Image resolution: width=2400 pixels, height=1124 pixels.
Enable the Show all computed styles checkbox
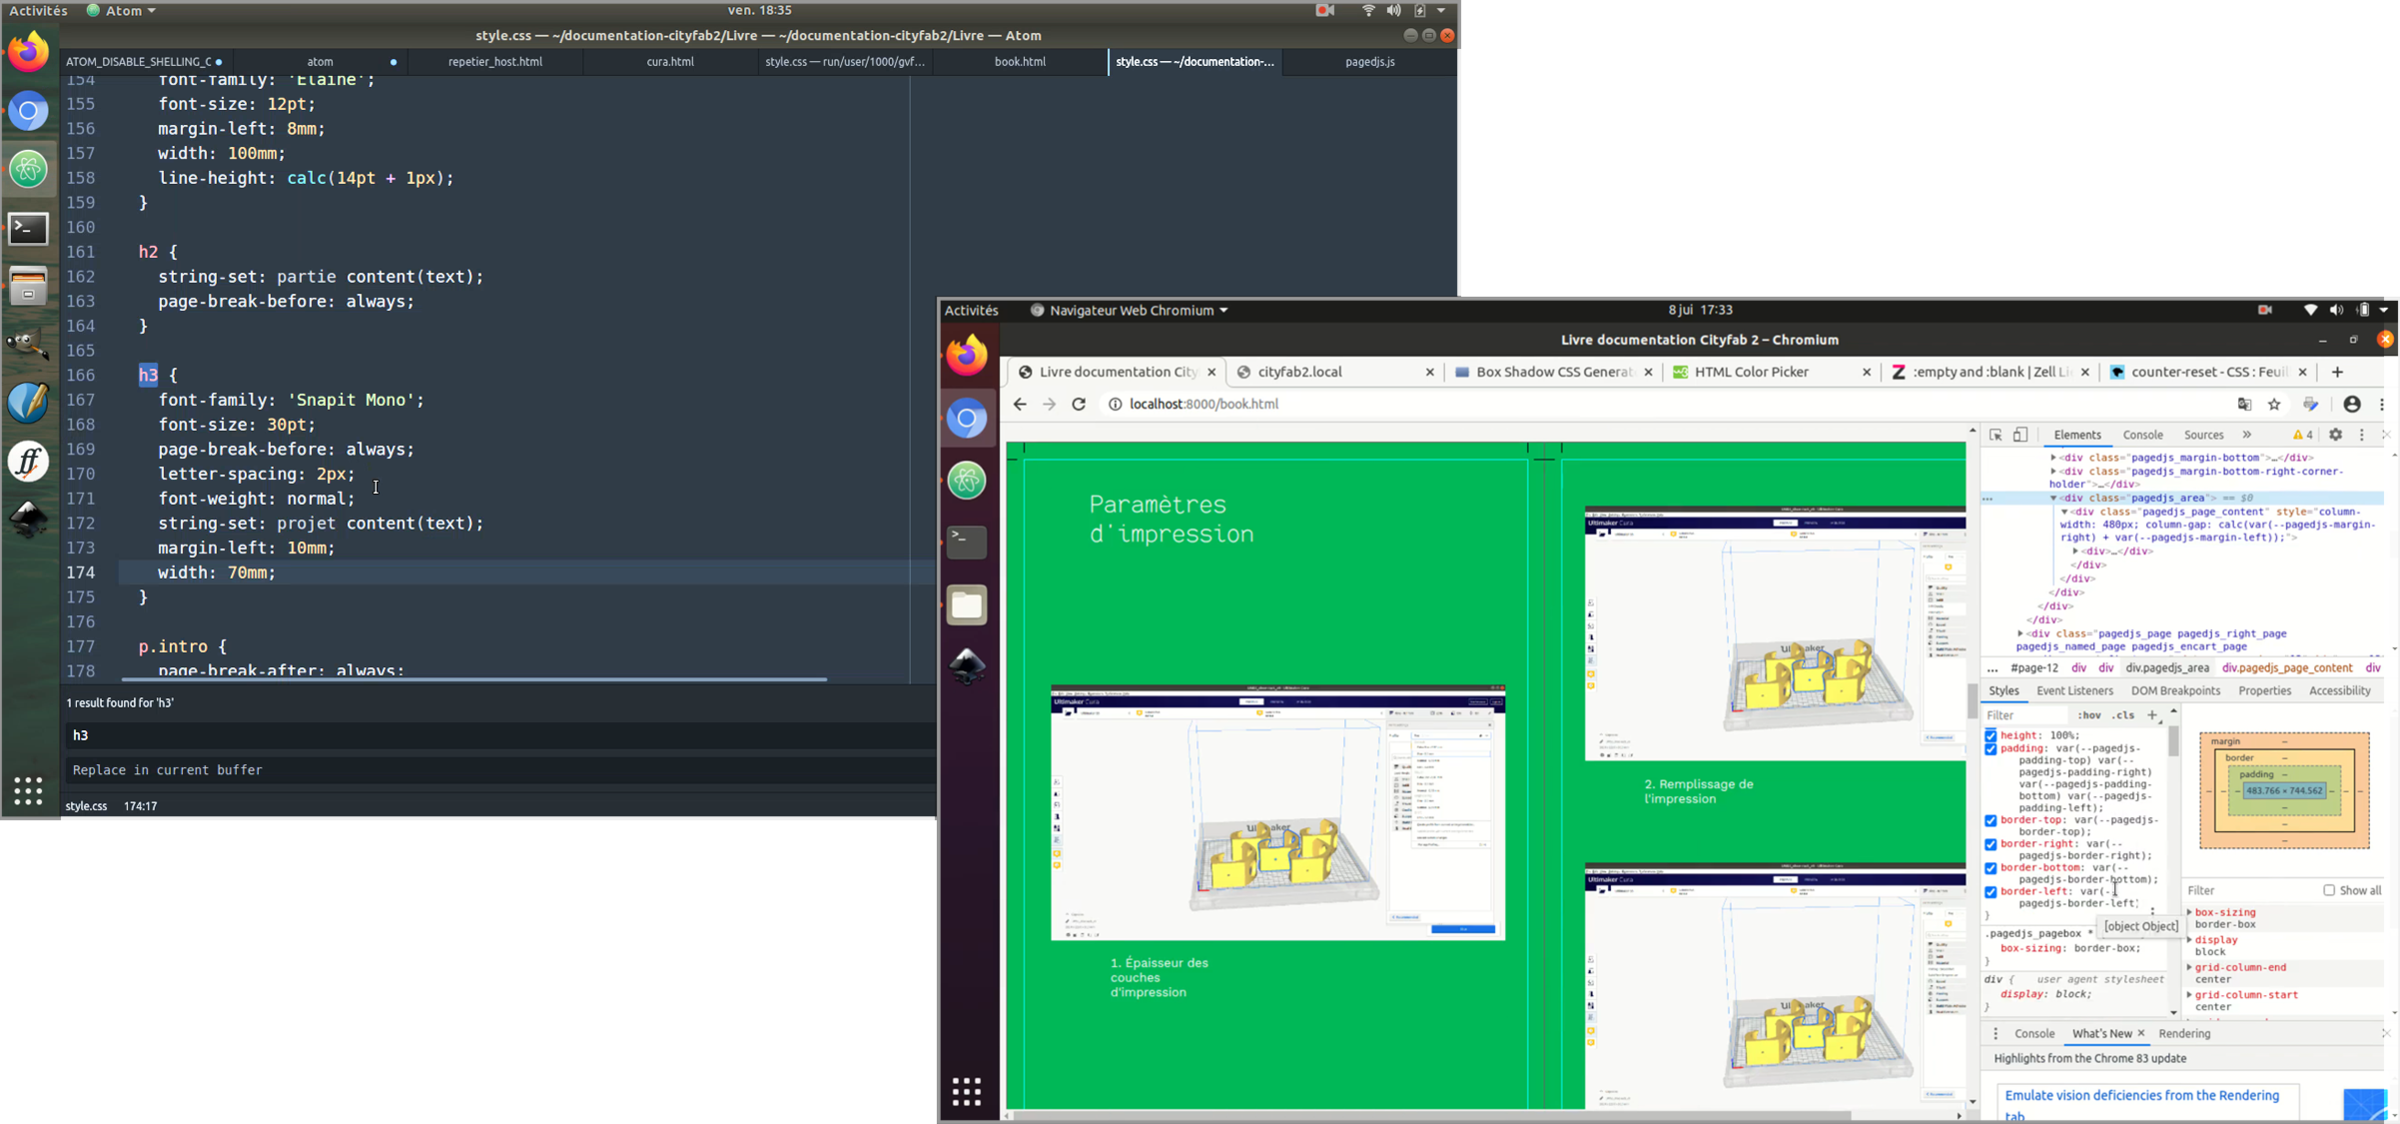pyautogui.click(x=2329, y=890)
